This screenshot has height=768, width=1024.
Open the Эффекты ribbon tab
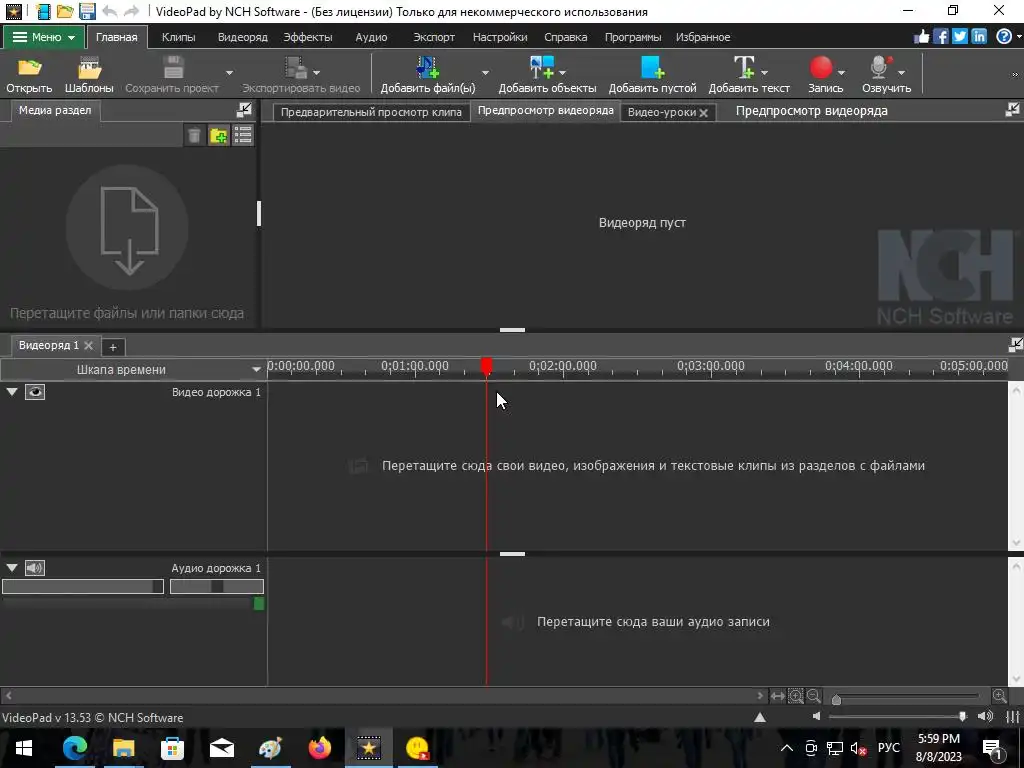pyautogui.click(x=308, y=37)
